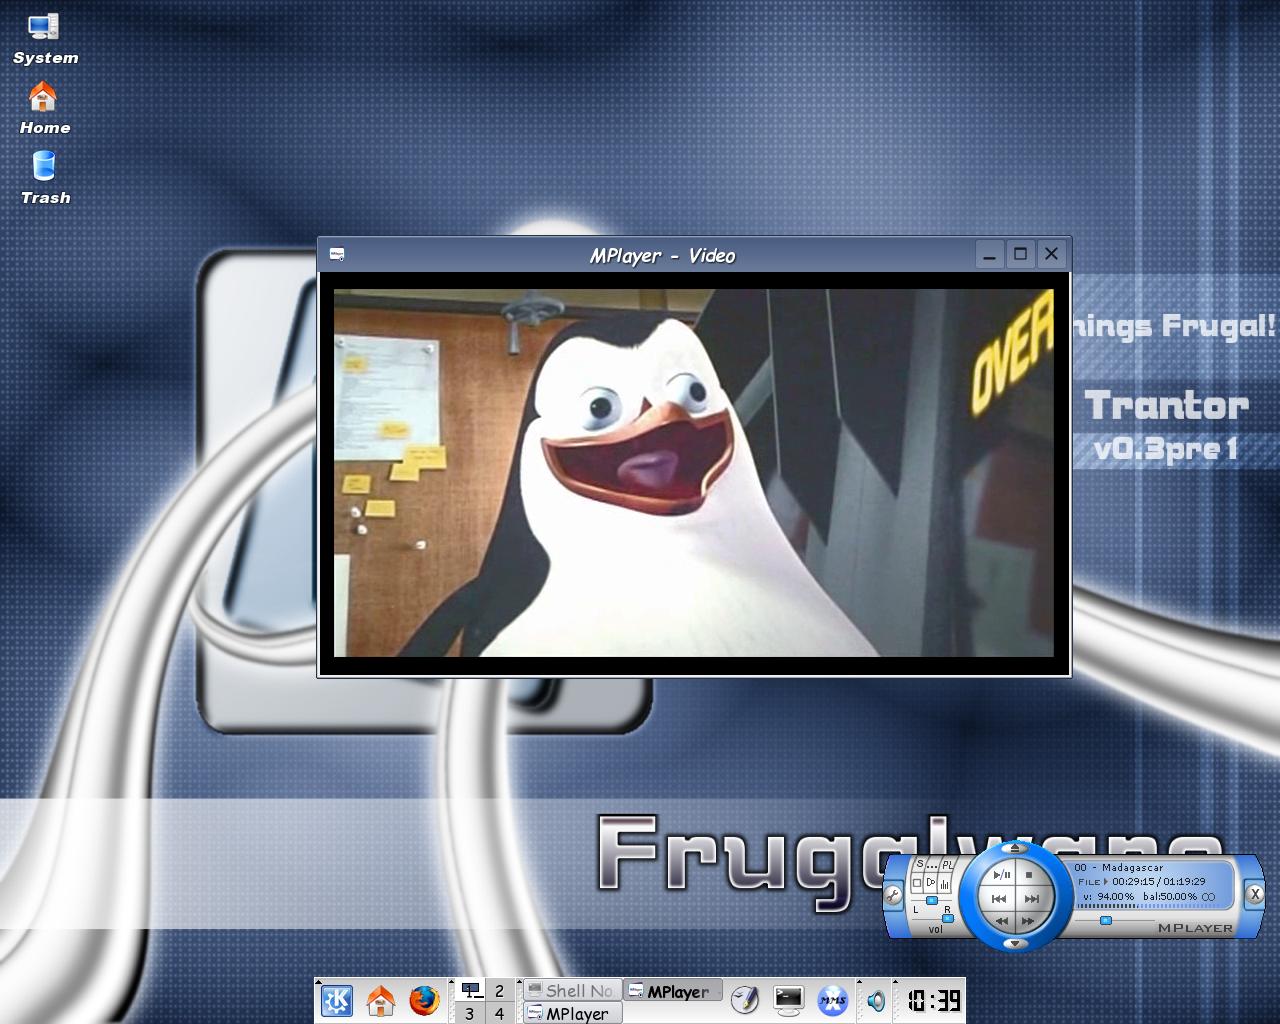The image size is (1280, 1024).
Task: Open the KDE K menu
Action: pyautogui.click(x=337, y=1000)
